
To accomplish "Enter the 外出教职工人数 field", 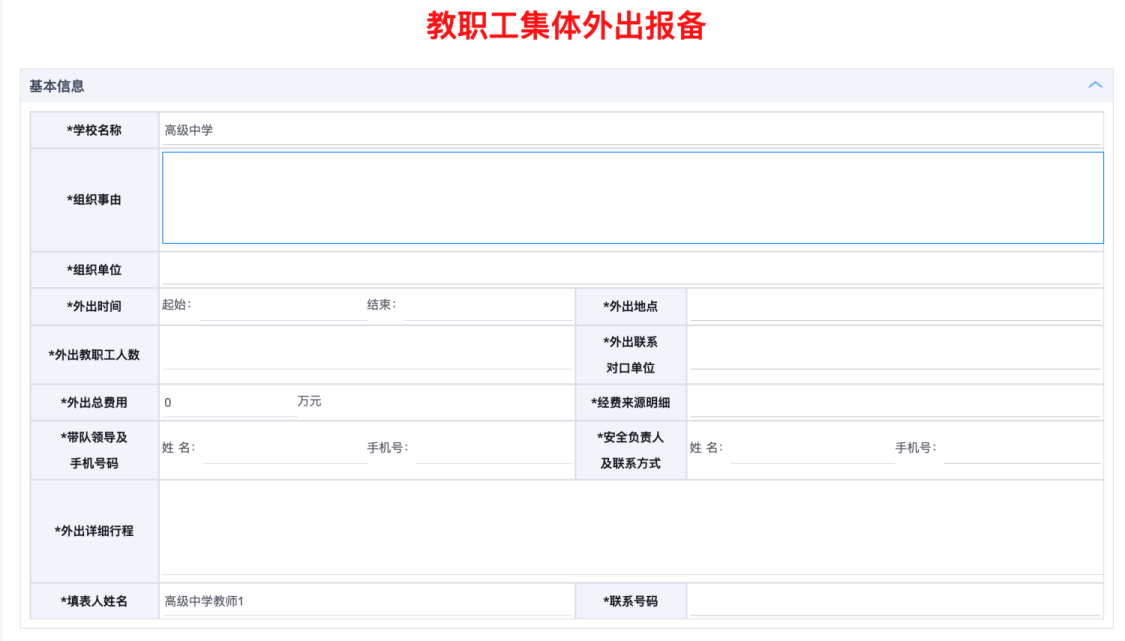I will (366, 354).
